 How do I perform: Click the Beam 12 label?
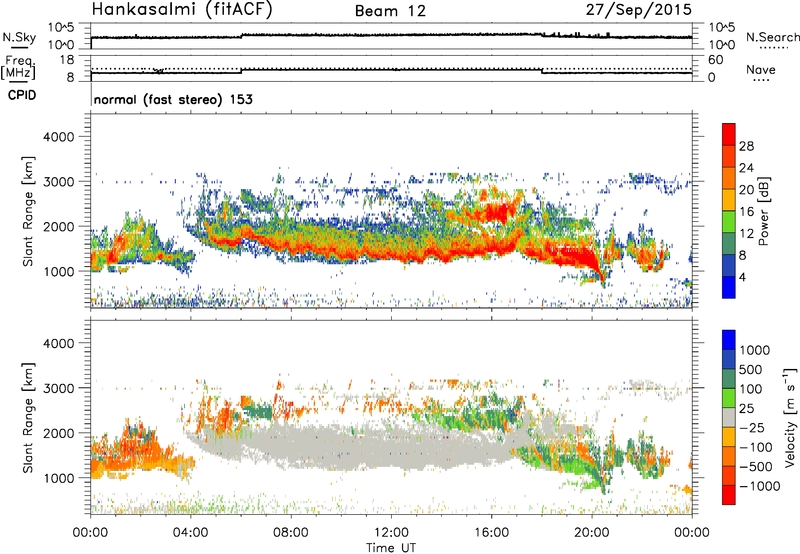[390, 11]
